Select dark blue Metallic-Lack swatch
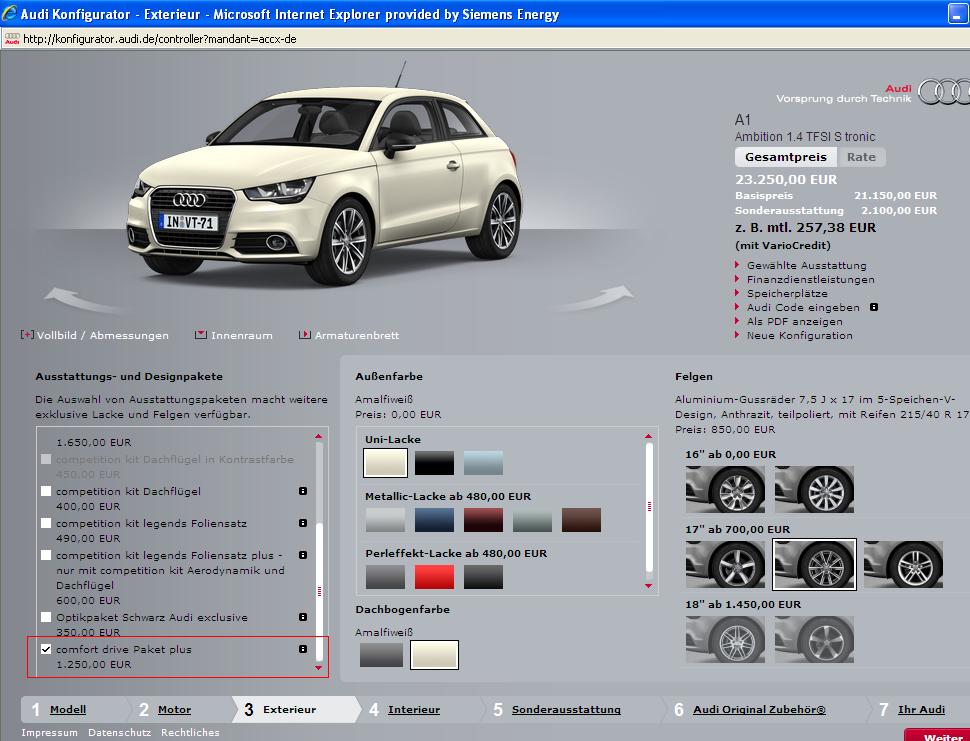This screenshot has width=970, height=741. pyautogui.click(x=434, y=520)
